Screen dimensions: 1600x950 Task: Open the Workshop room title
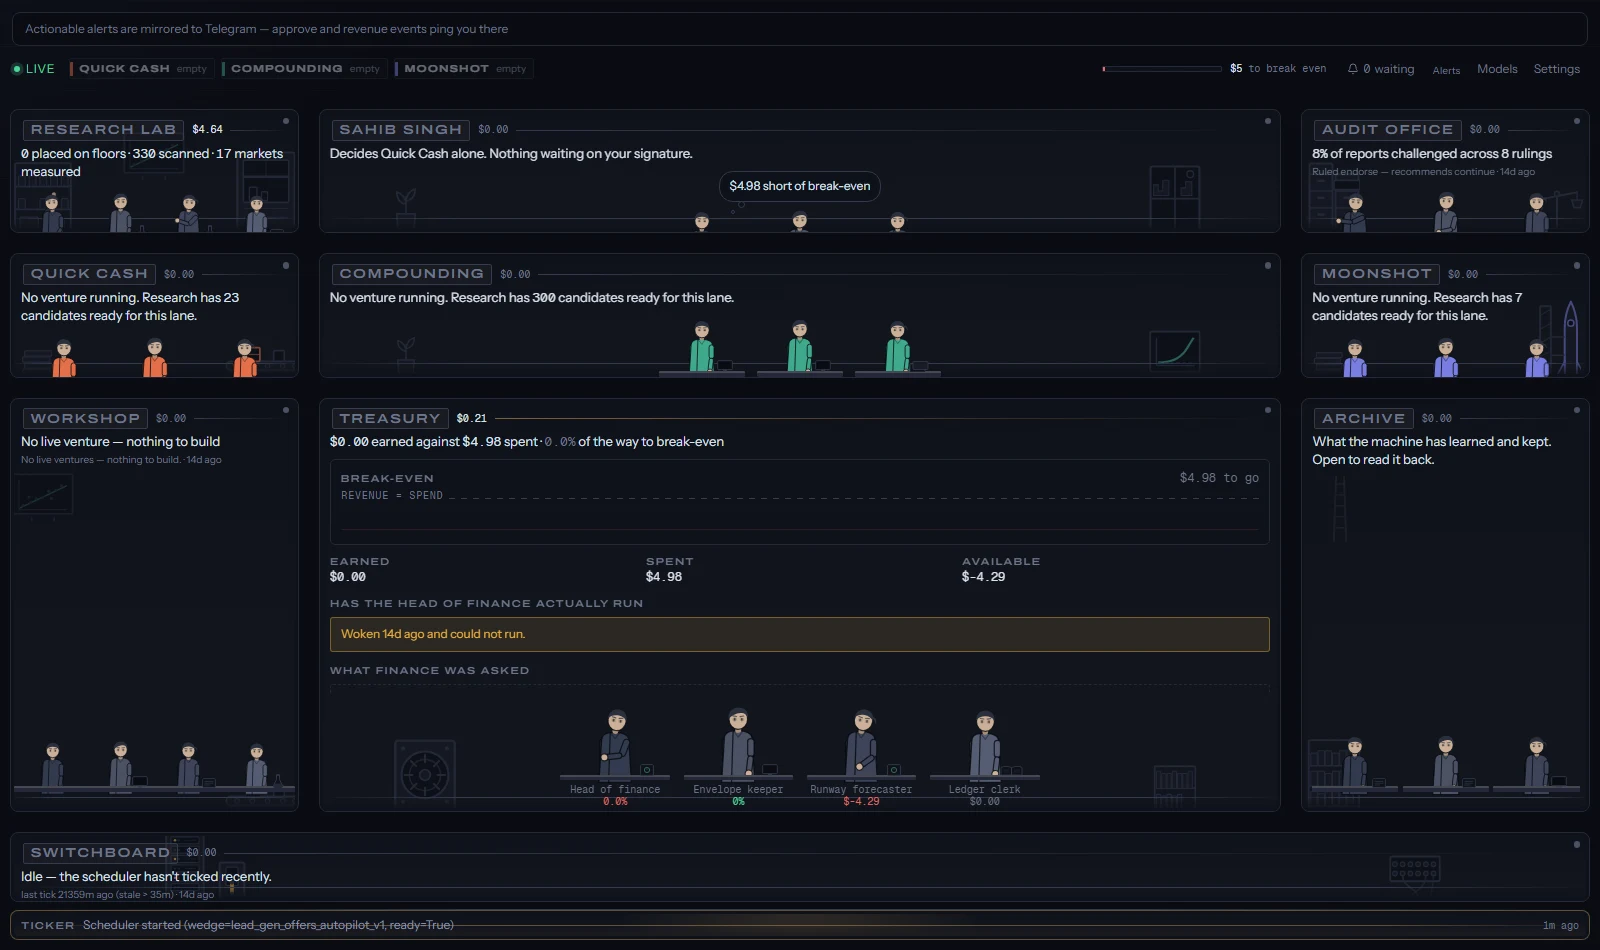point(85,419)
